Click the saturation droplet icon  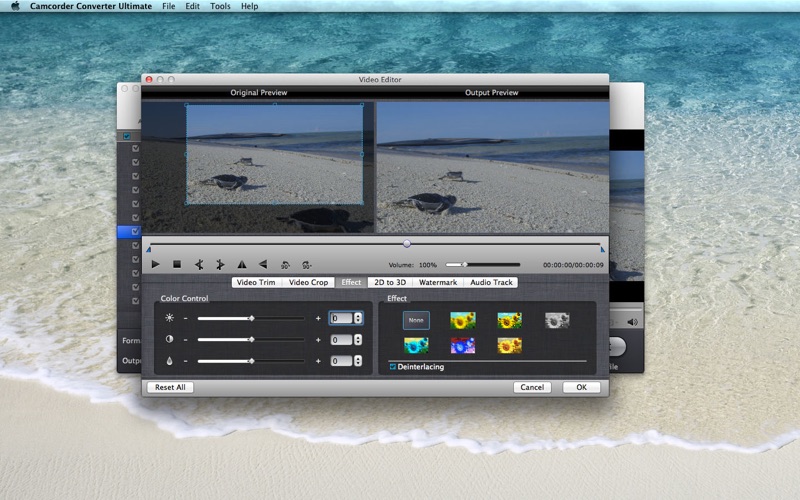click(x=169, y=361)
